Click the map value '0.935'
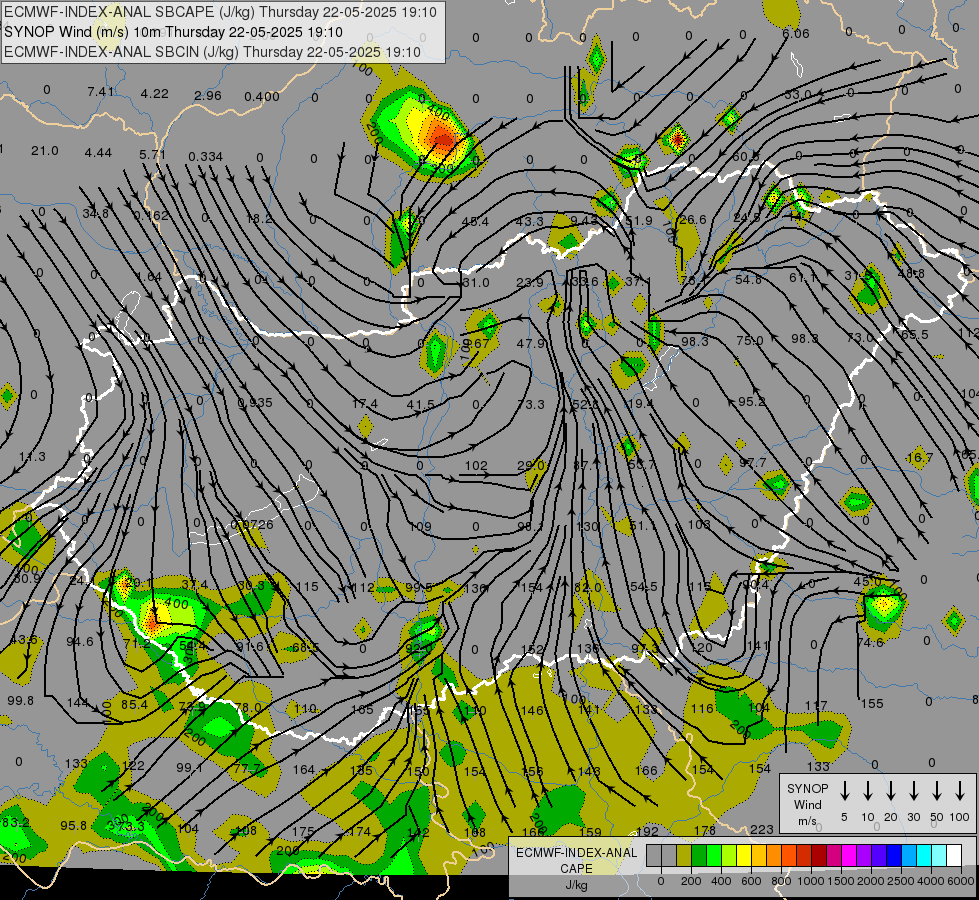The image size is (979, 900). point(255,403)
